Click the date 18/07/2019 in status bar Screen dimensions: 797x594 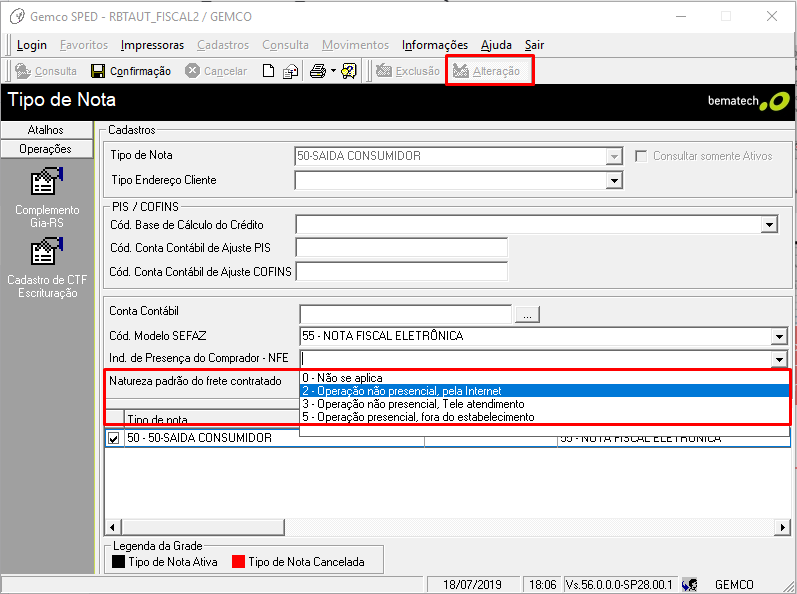click(472, 585)
